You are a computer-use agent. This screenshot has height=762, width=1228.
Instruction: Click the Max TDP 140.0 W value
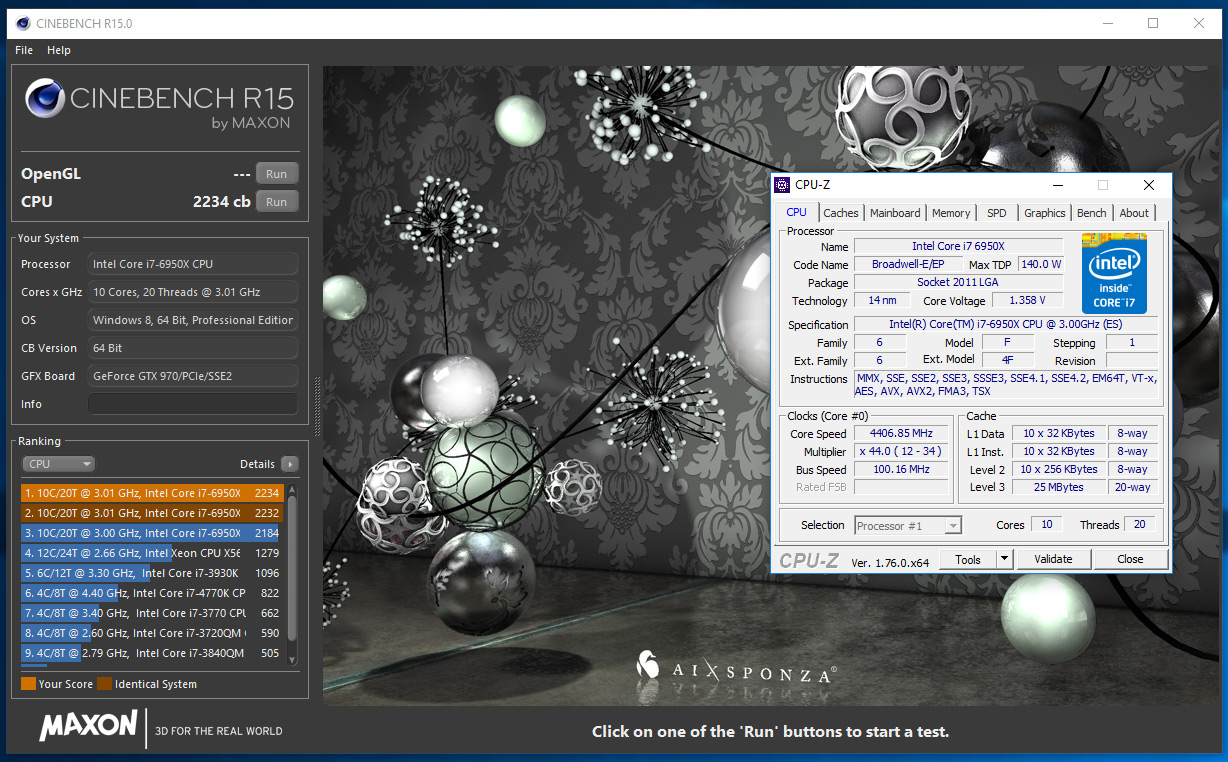coord(1041,264)
